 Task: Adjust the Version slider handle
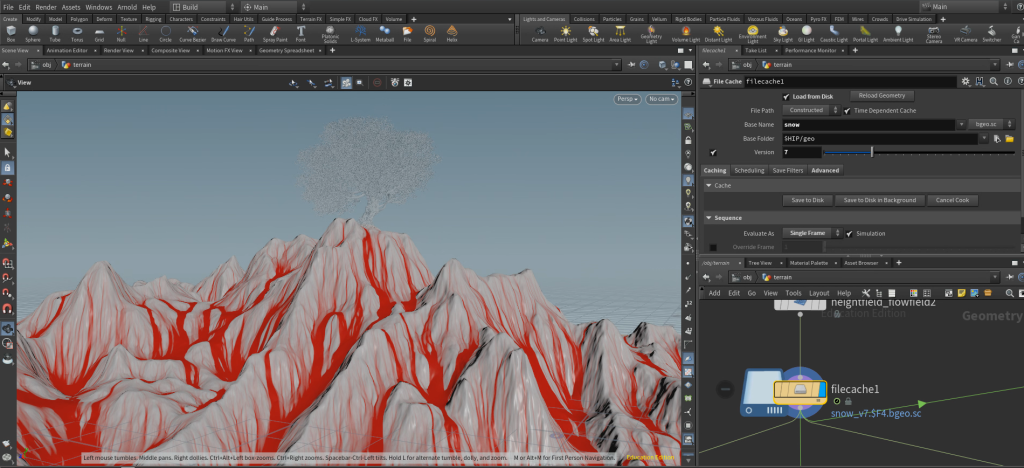pos(872,152)
